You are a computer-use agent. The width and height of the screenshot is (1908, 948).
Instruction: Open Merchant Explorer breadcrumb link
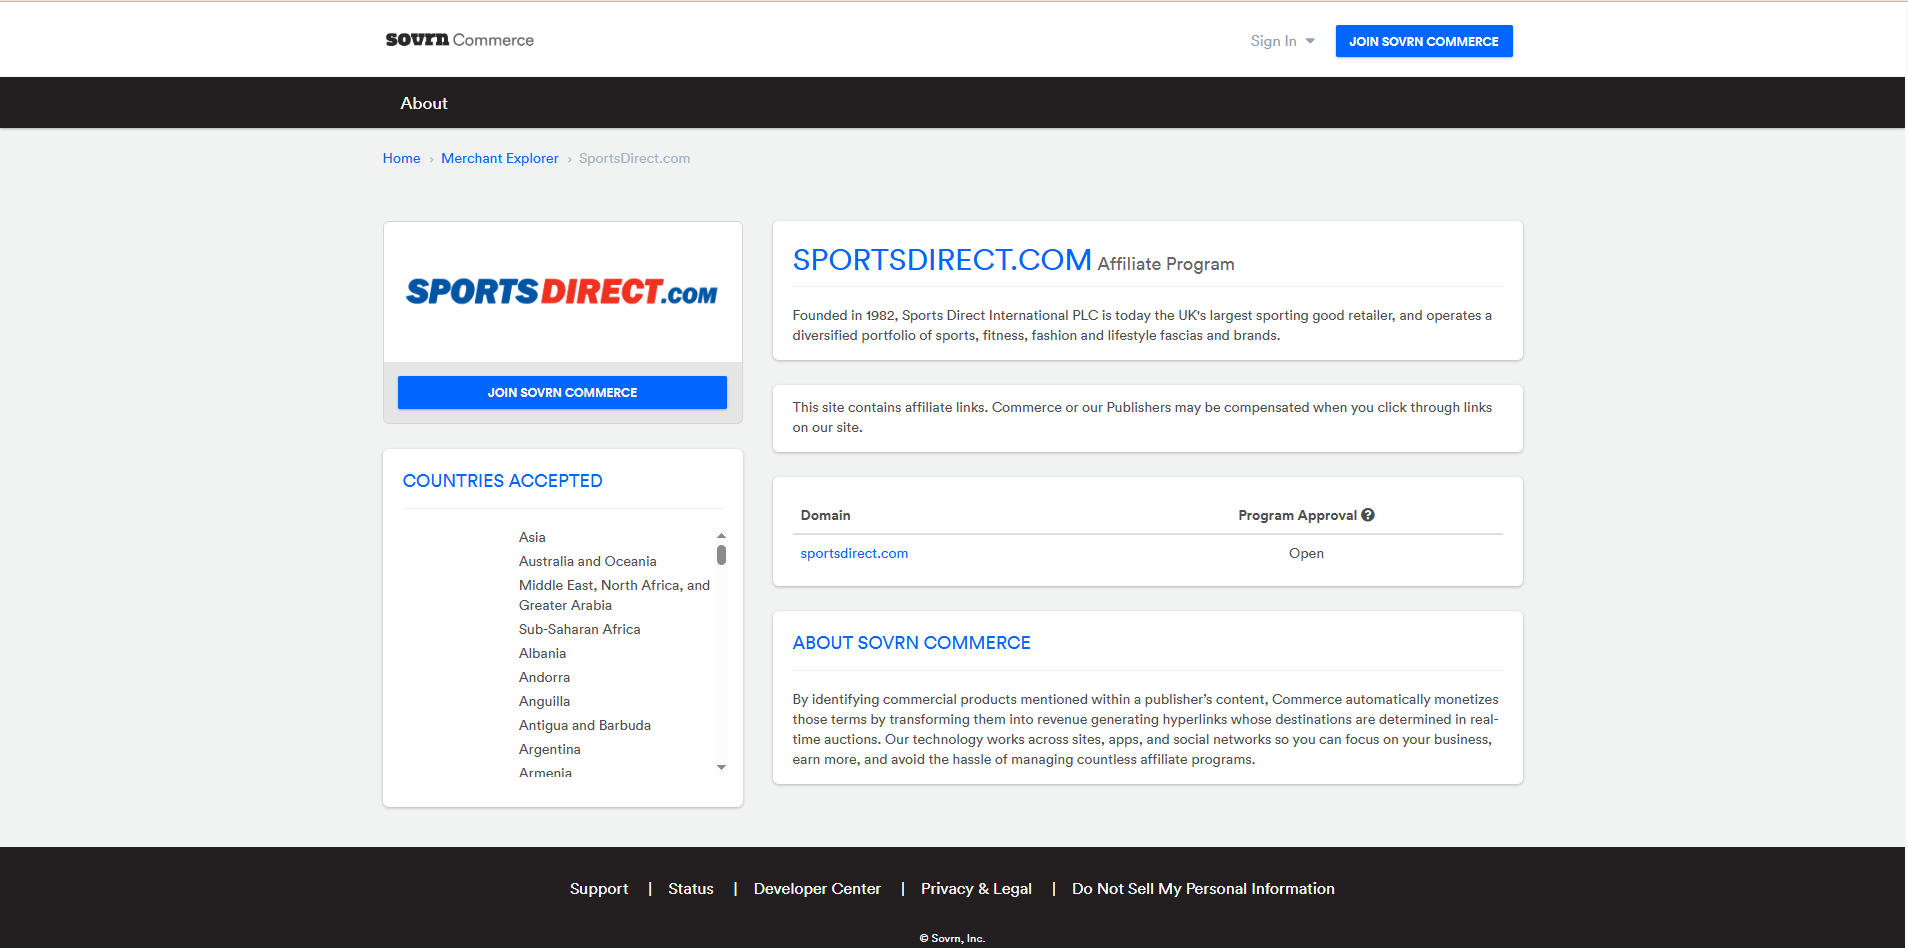pyautogui.click(x=499, y=158)
